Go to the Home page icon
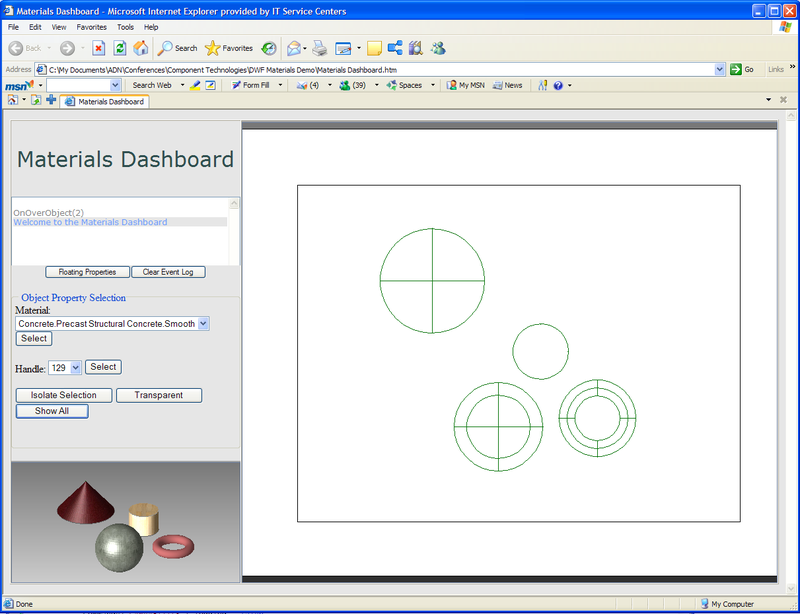This screenshot has height=614, width=800. [x=141, y=48]
